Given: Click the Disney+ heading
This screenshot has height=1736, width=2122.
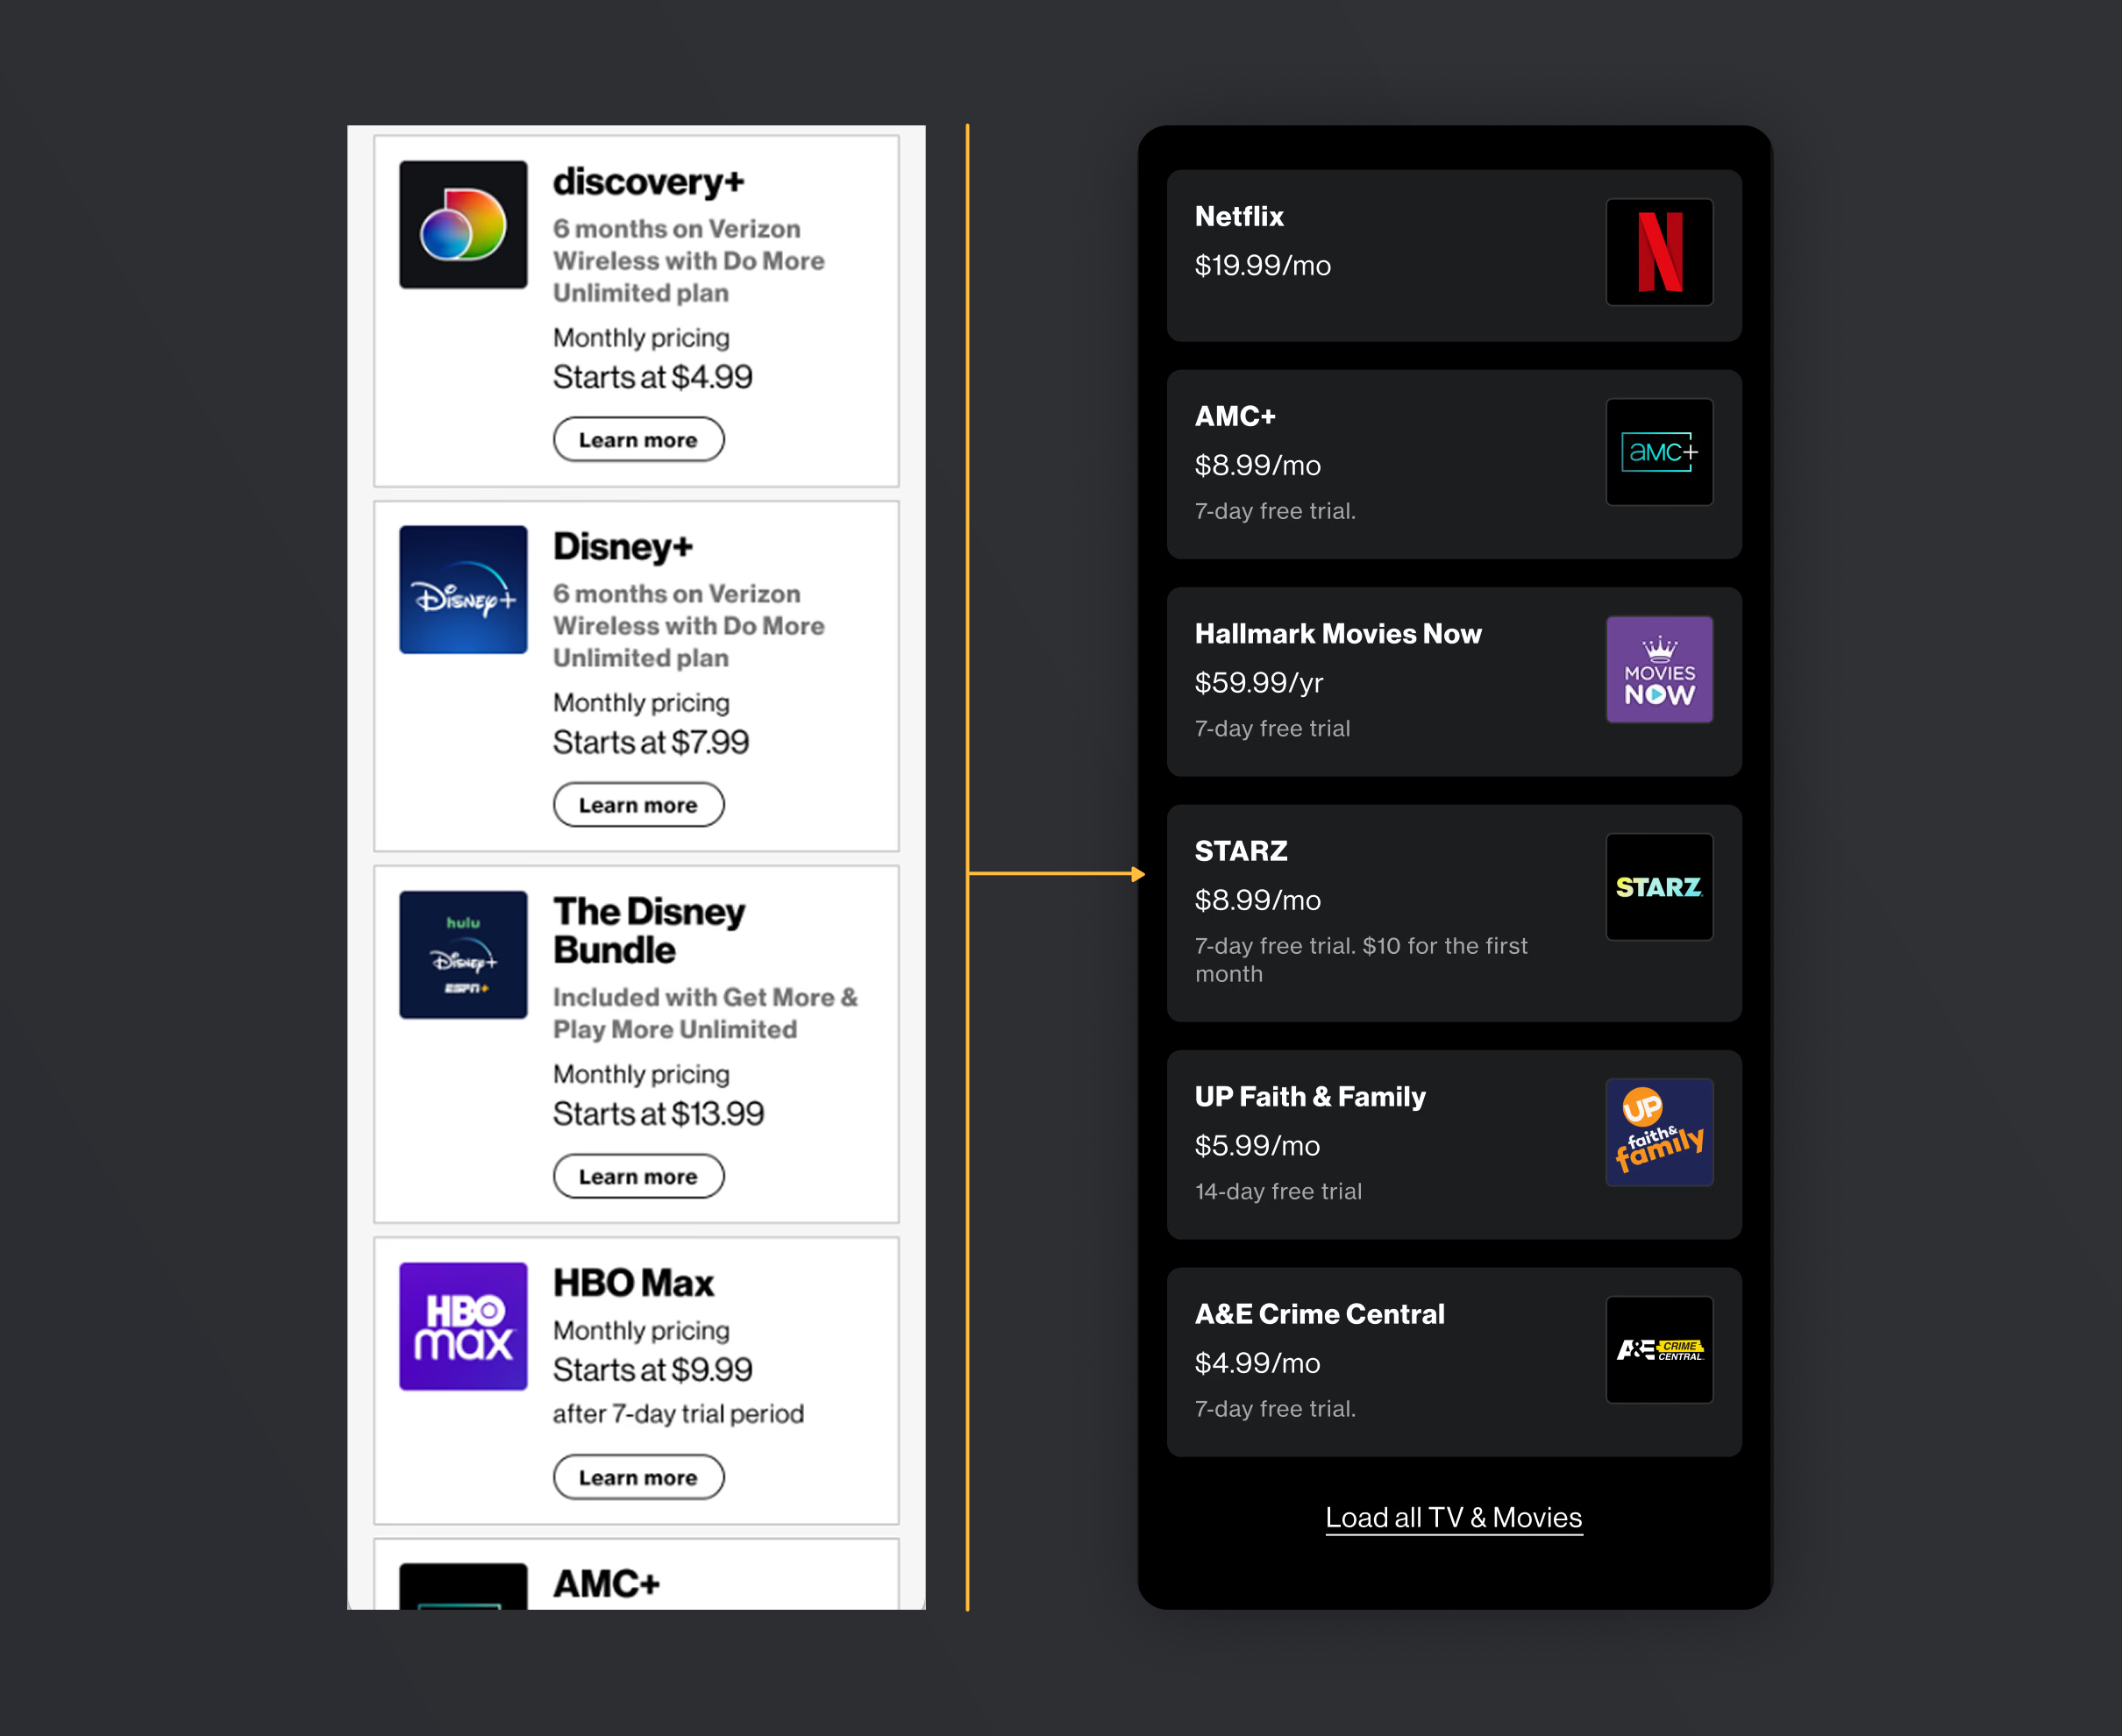Looking at the screenshot, I should pyautogui.click(x=623, y=547).
